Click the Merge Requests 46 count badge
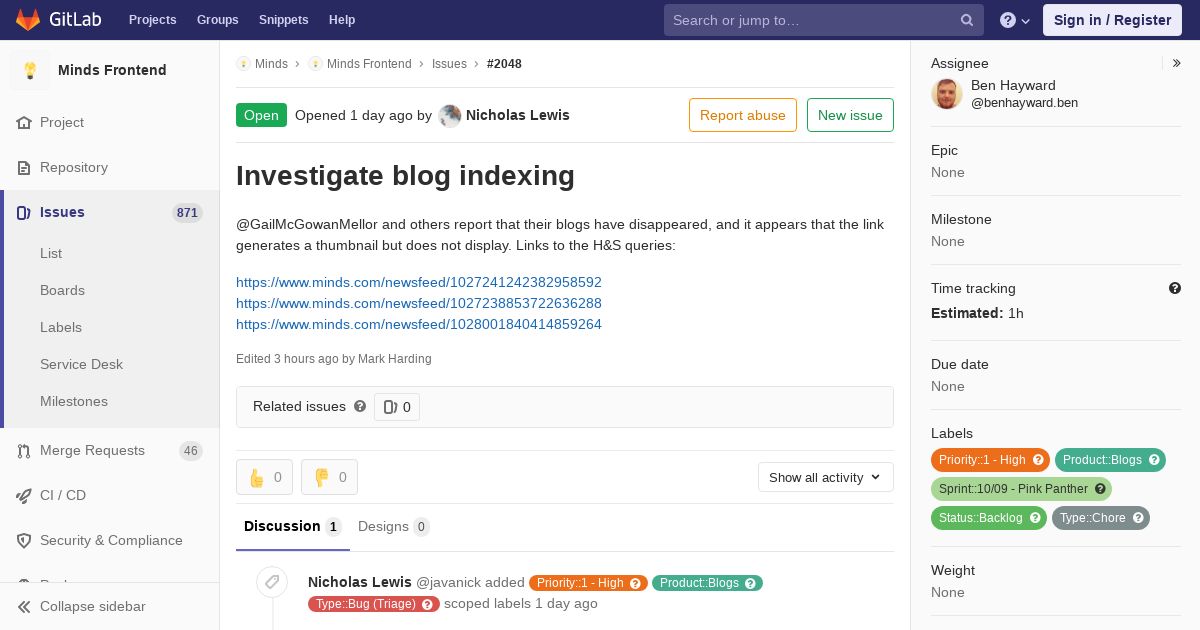 [x=191, y=451]
